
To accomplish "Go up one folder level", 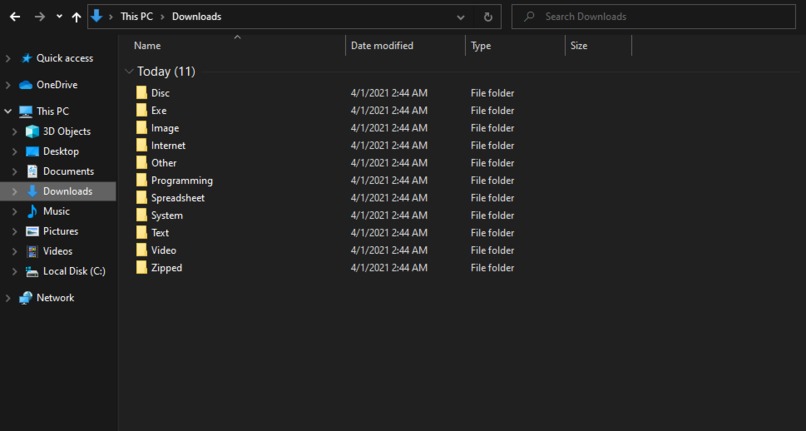I will pos(76,17).
